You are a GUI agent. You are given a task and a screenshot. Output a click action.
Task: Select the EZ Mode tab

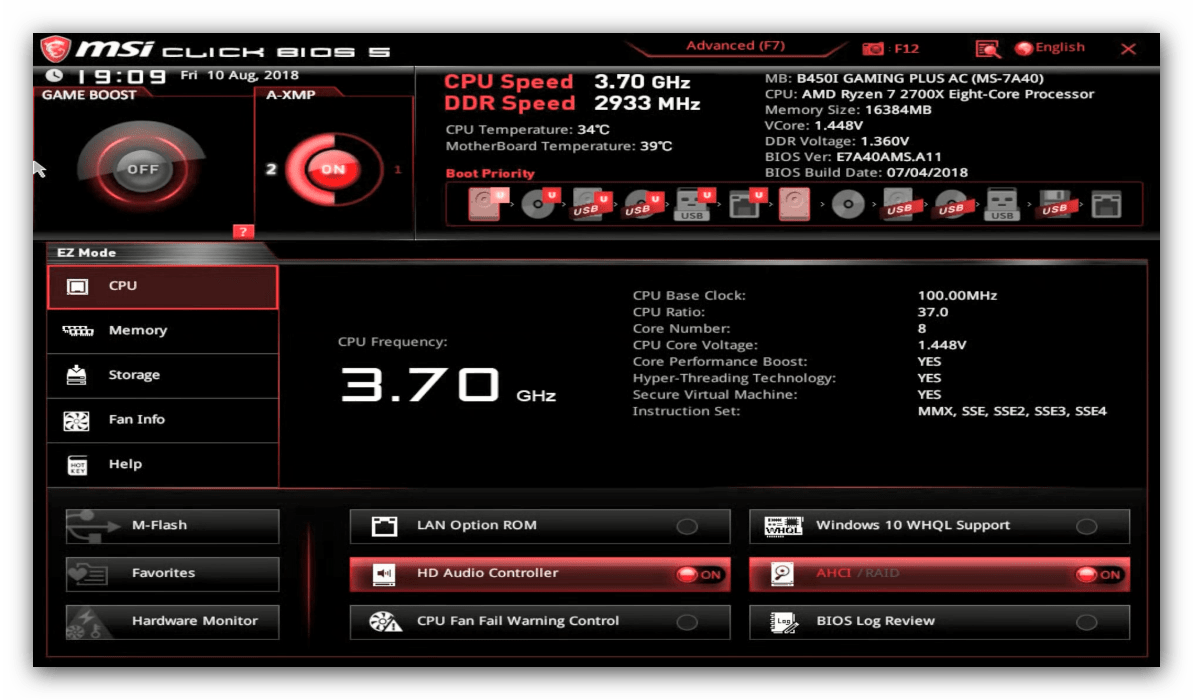tap(84, 252)
